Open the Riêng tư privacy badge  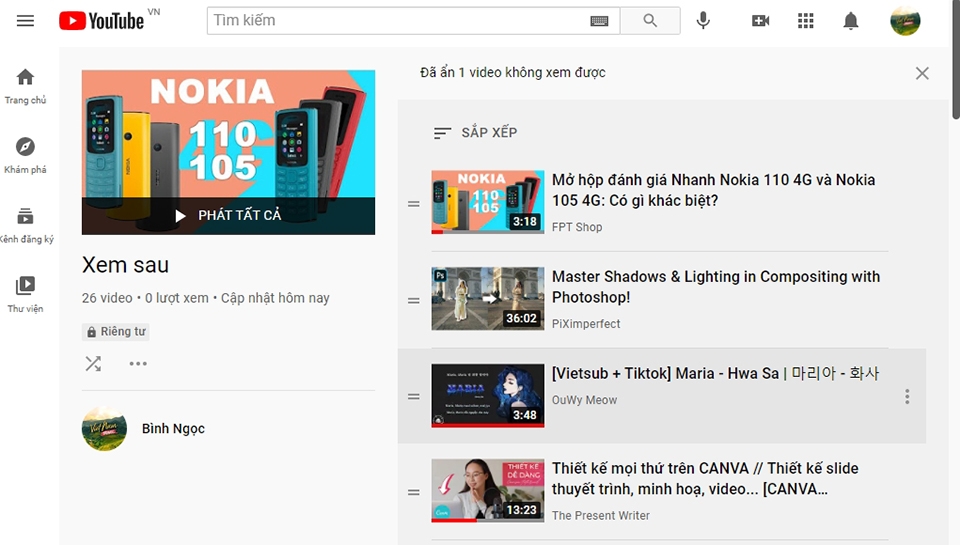(x=116, y=331)
